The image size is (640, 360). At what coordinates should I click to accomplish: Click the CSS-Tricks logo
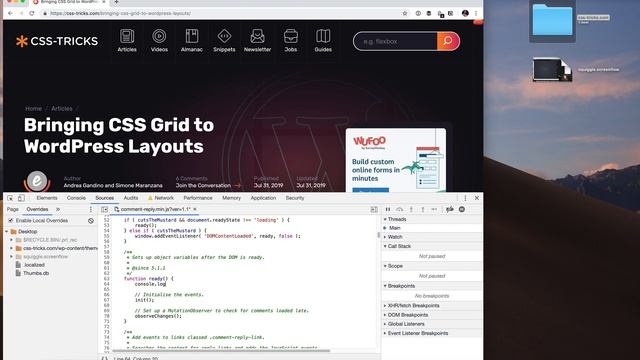click(57, 41)
